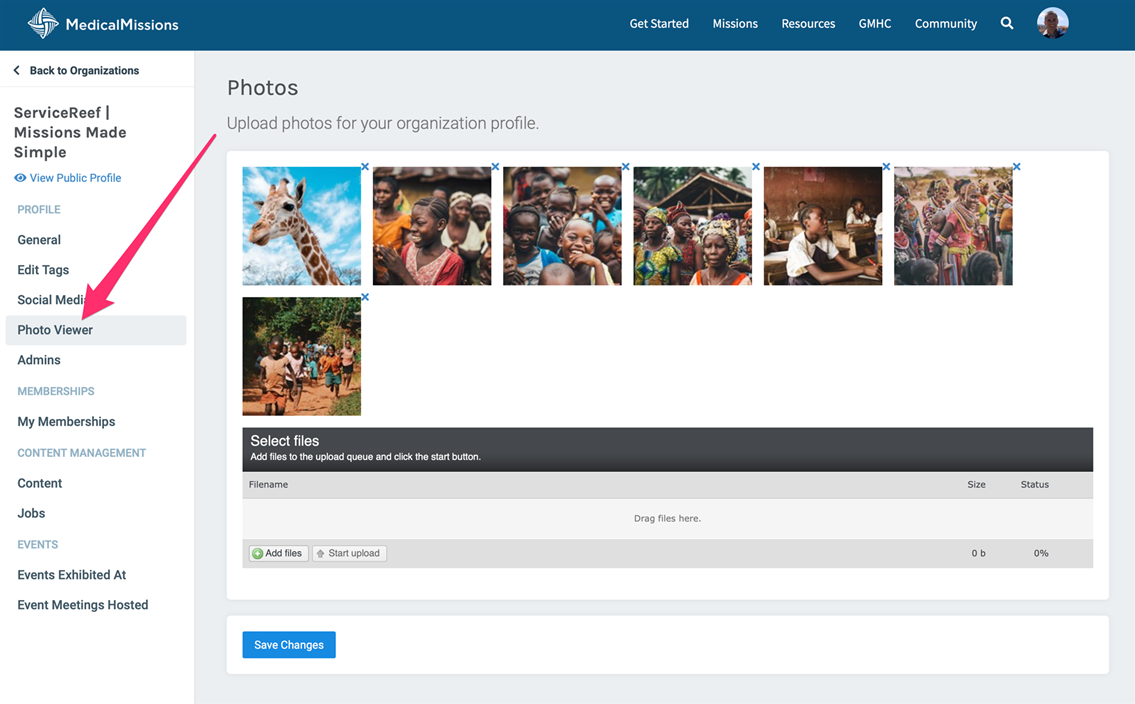The height and width of the screenshot is (704, 1135).
Task: Open the Resources menu
Action: click(808, 24)
